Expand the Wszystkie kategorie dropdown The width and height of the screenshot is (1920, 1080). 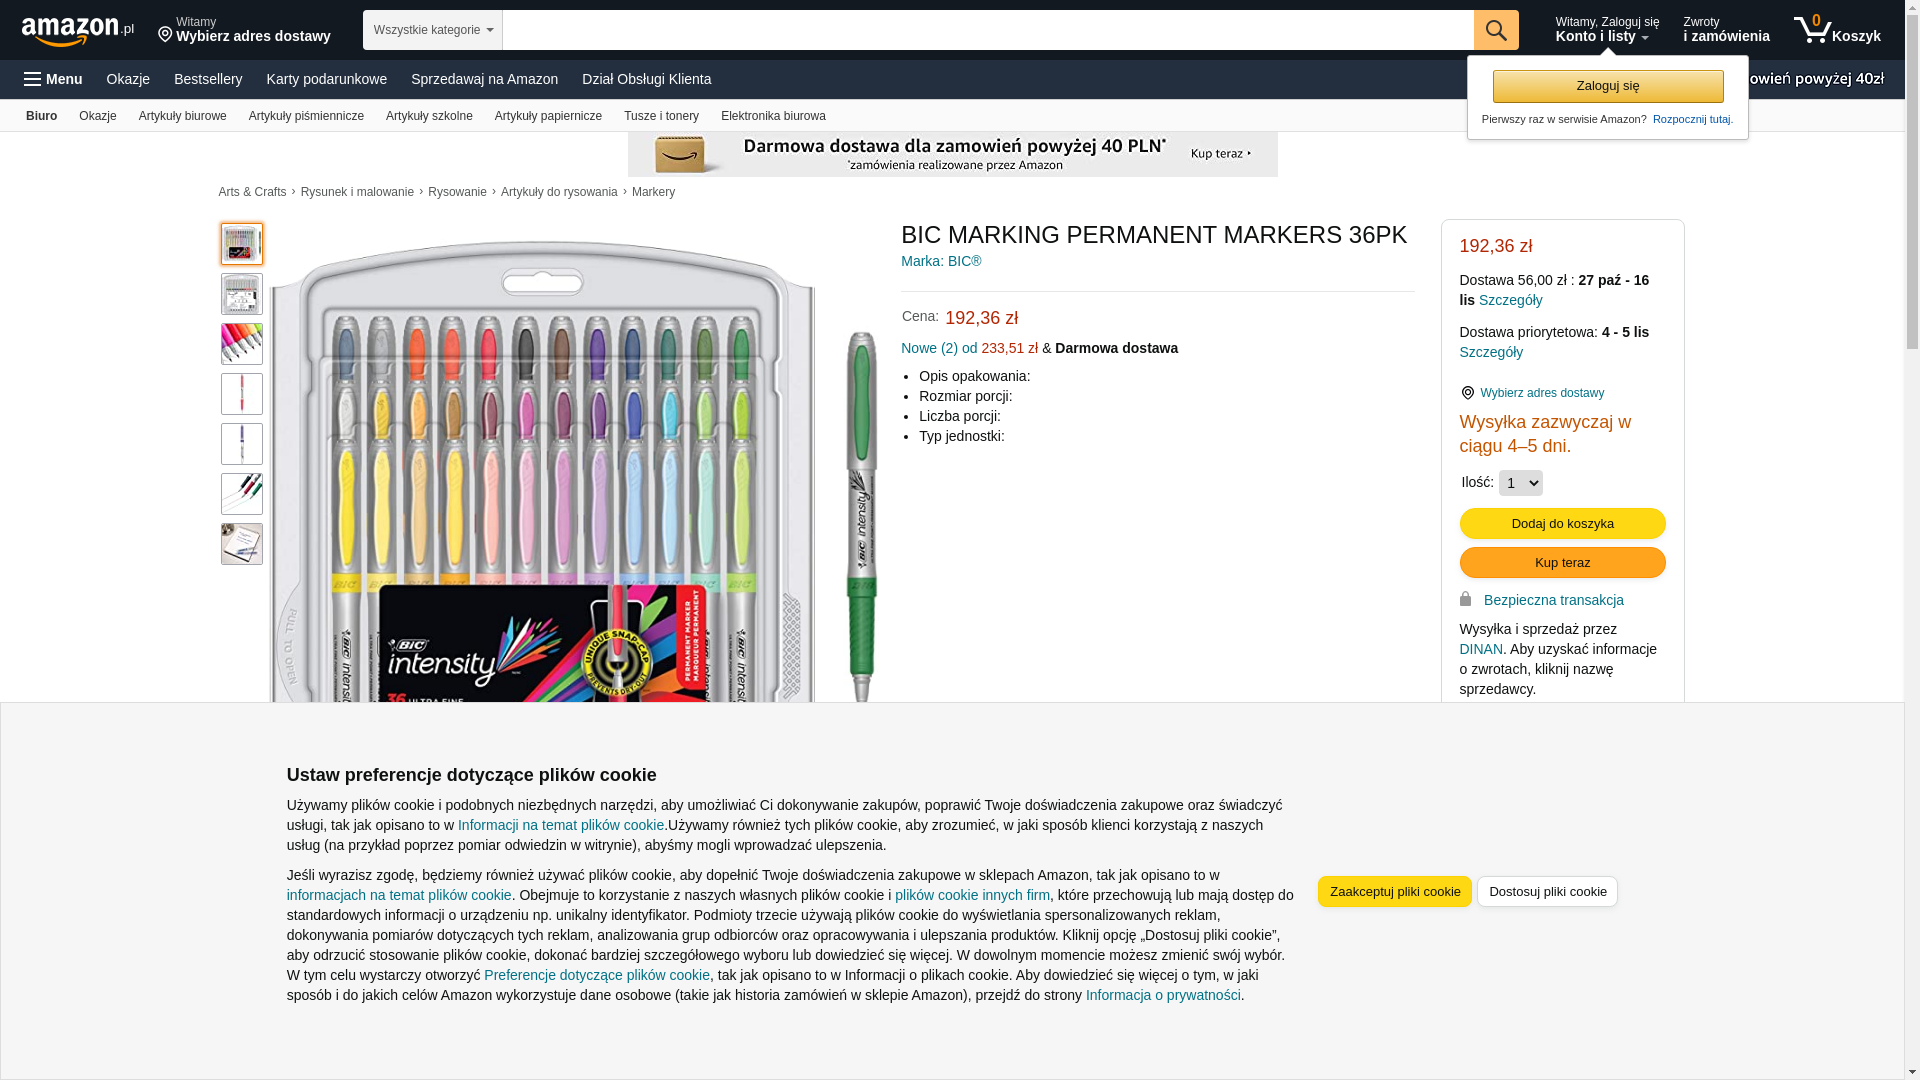click(433, 30)
